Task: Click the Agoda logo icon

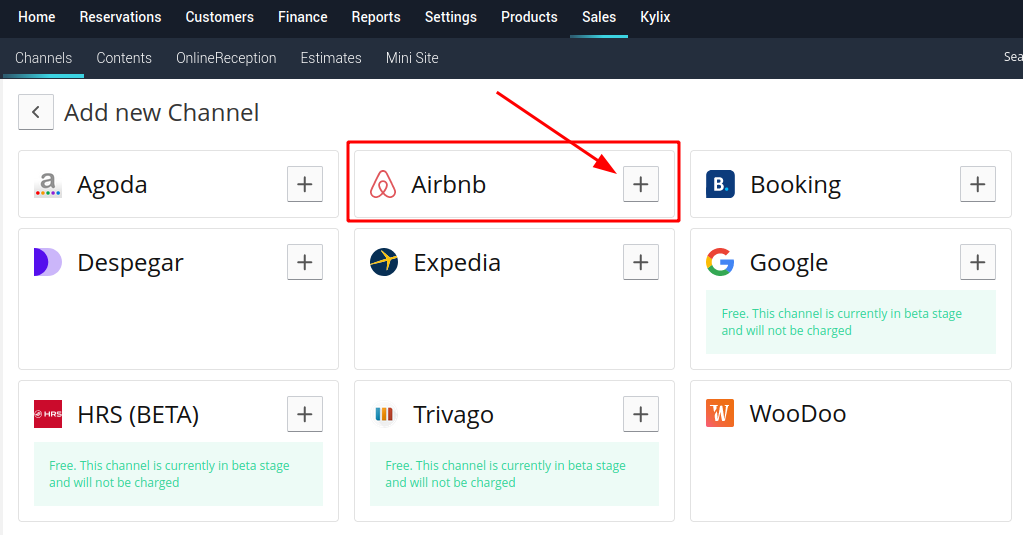Action: point(48,185)
